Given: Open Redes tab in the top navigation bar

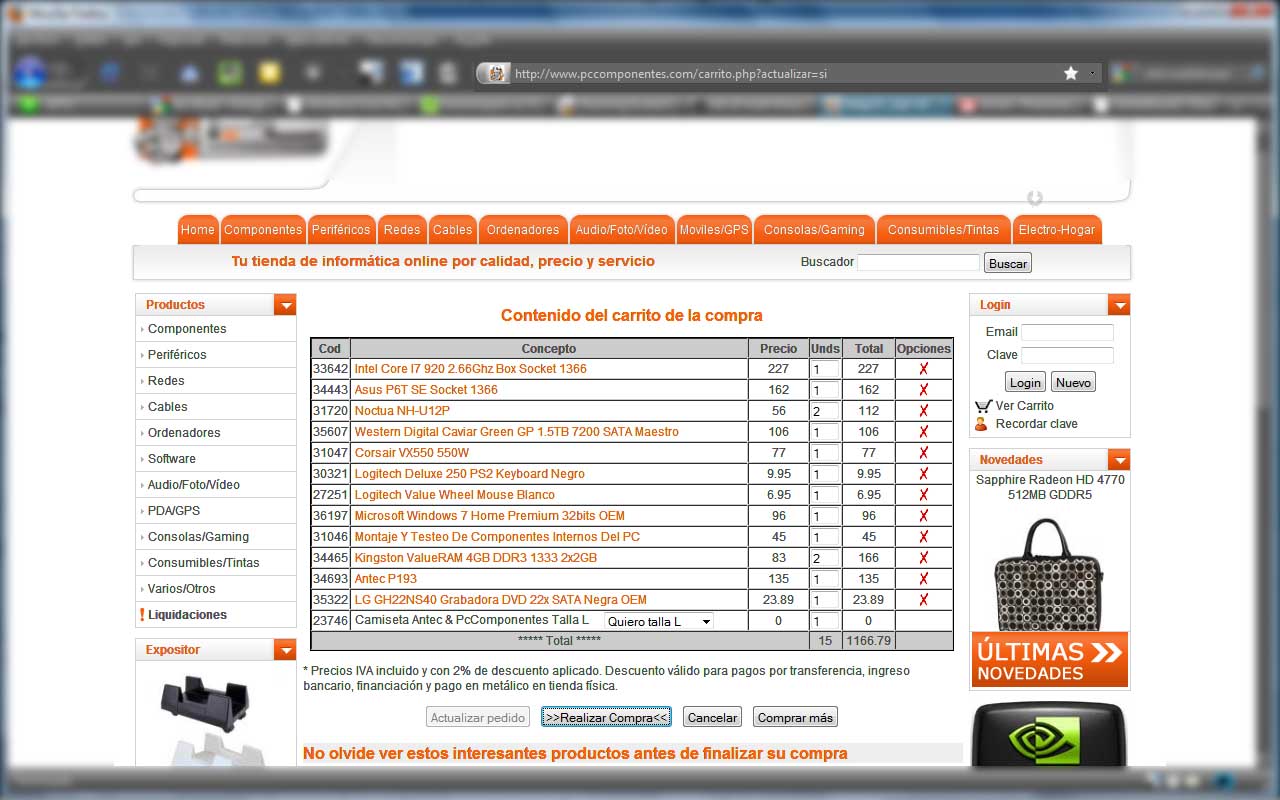Looking at the screenshot, I should [x=402, y=230].
